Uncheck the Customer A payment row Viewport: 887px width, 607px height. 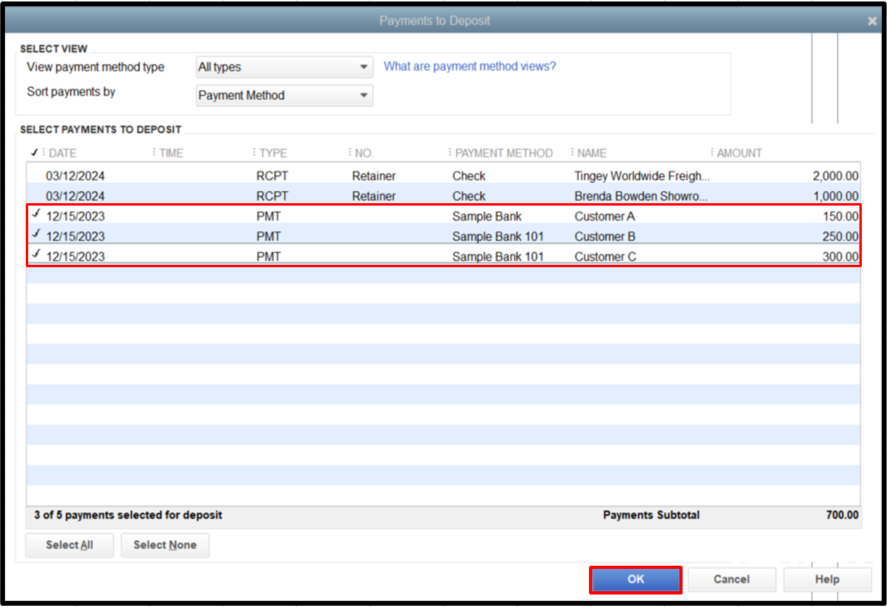[36, 214]
